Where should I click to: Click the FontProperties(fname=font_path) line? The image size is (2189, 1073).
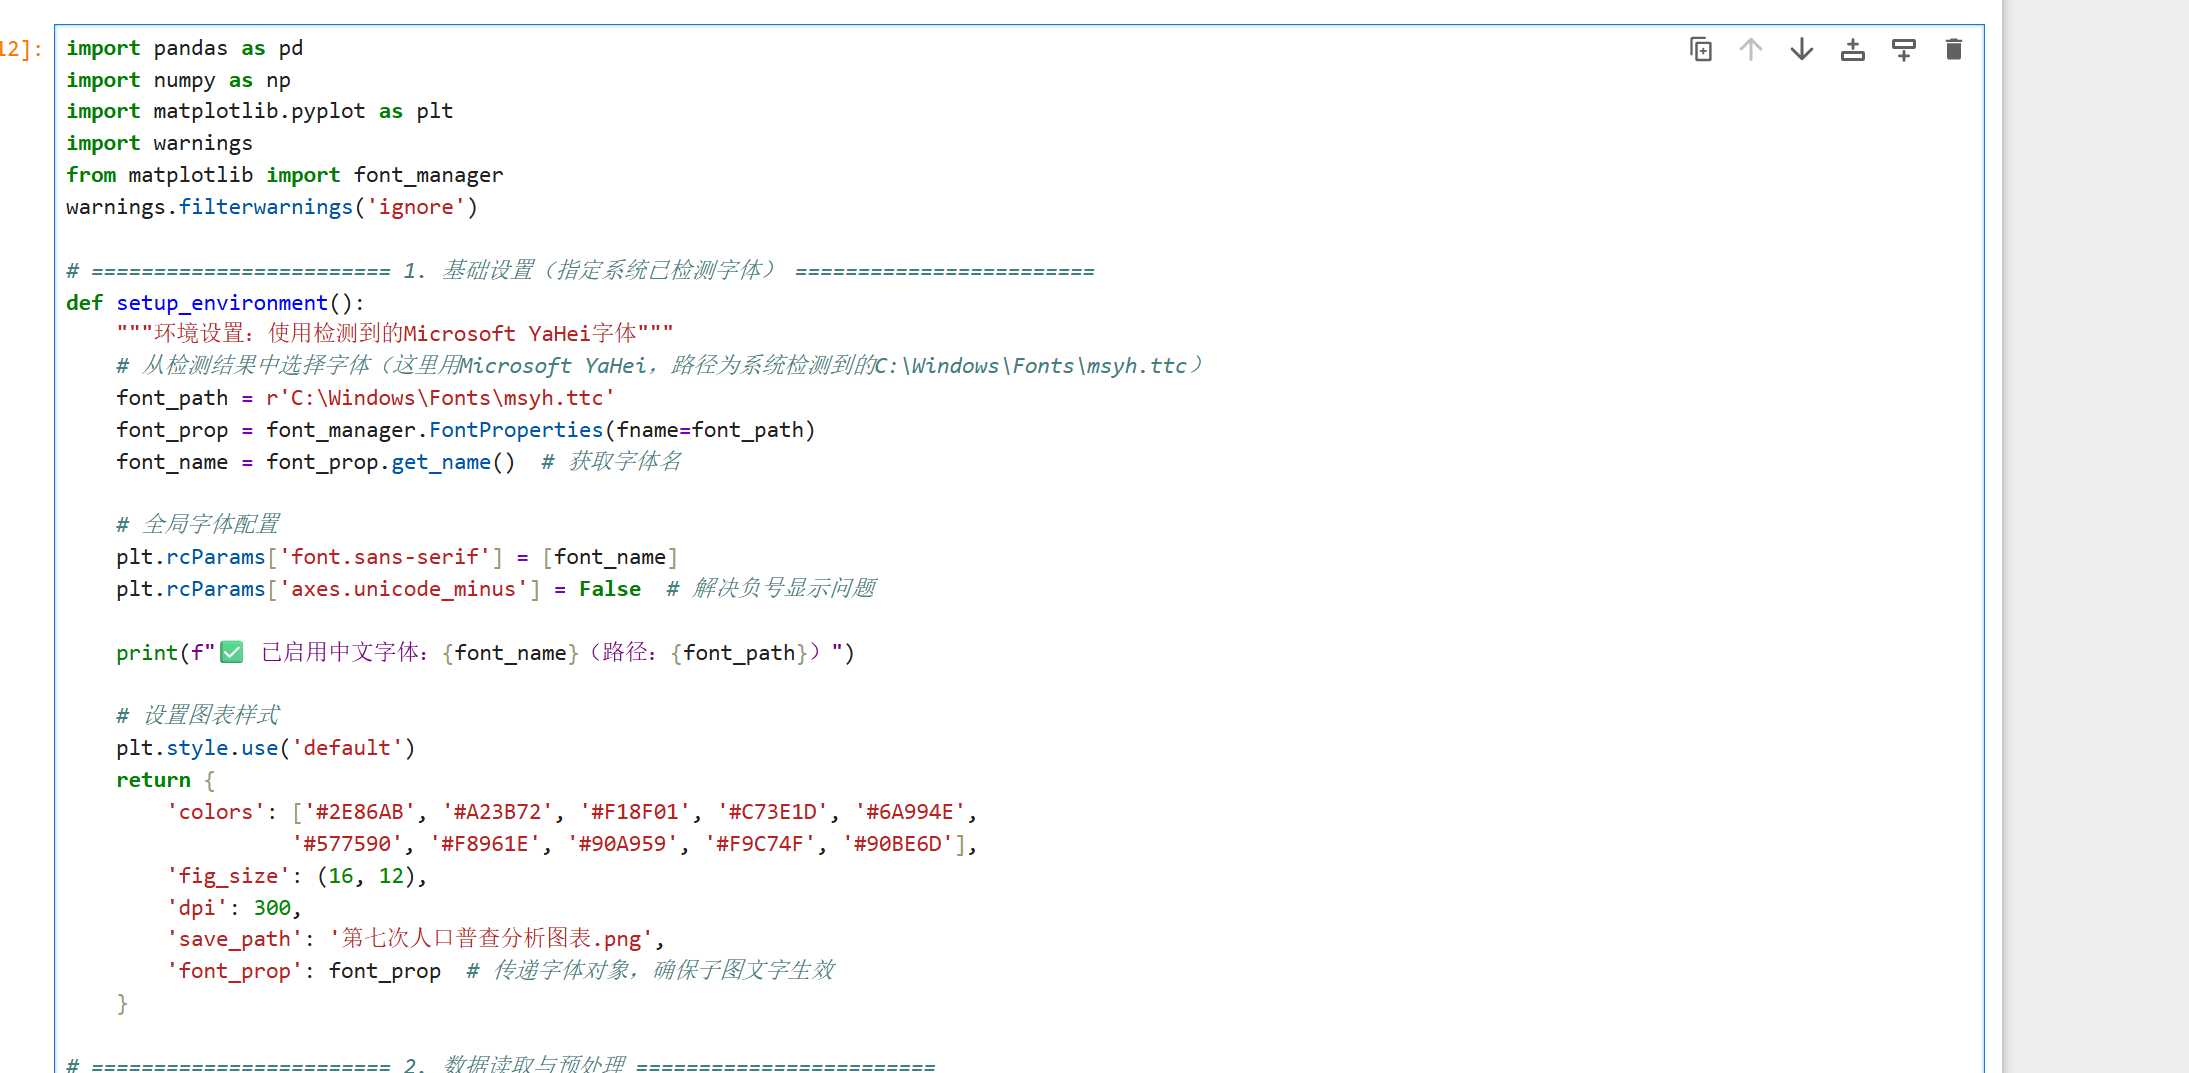click(x=466, y=430)
